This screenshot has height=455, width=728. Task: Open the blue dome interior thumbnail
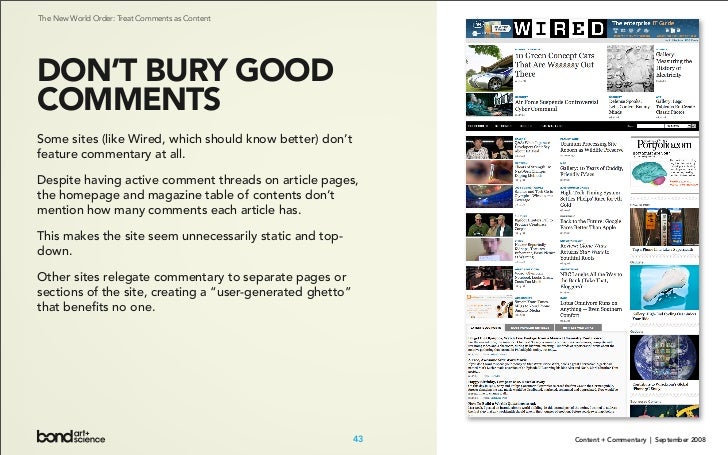[x=489, y=196]
